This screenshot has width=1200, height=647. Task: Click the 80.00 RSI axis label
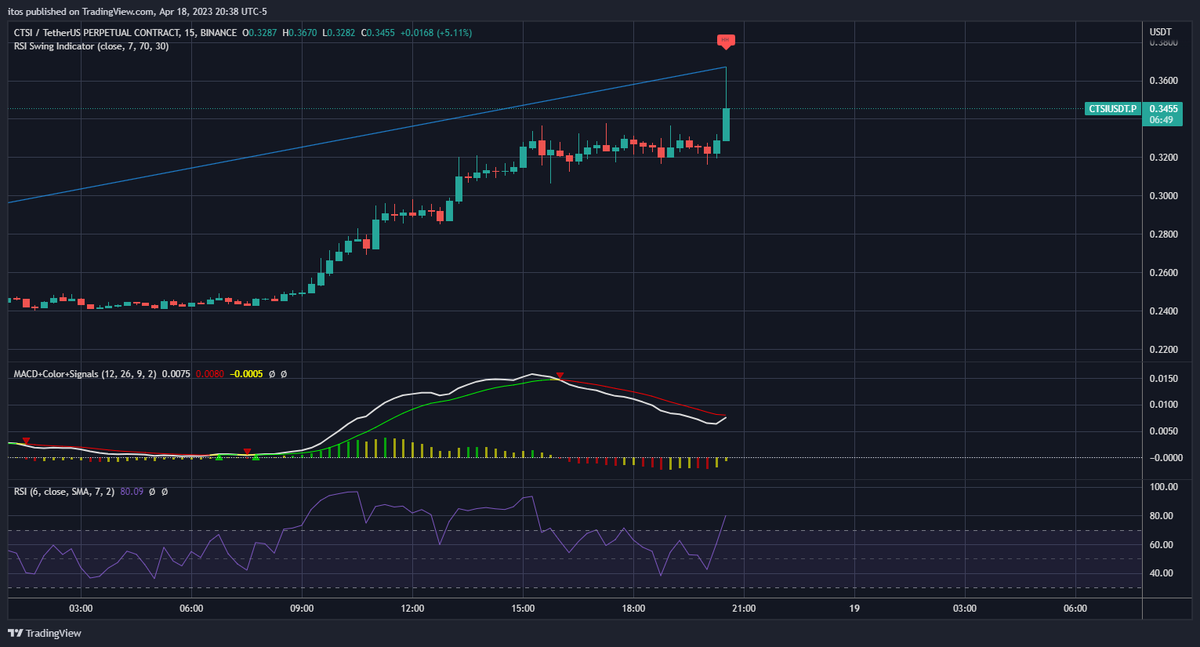(1162, 516)
